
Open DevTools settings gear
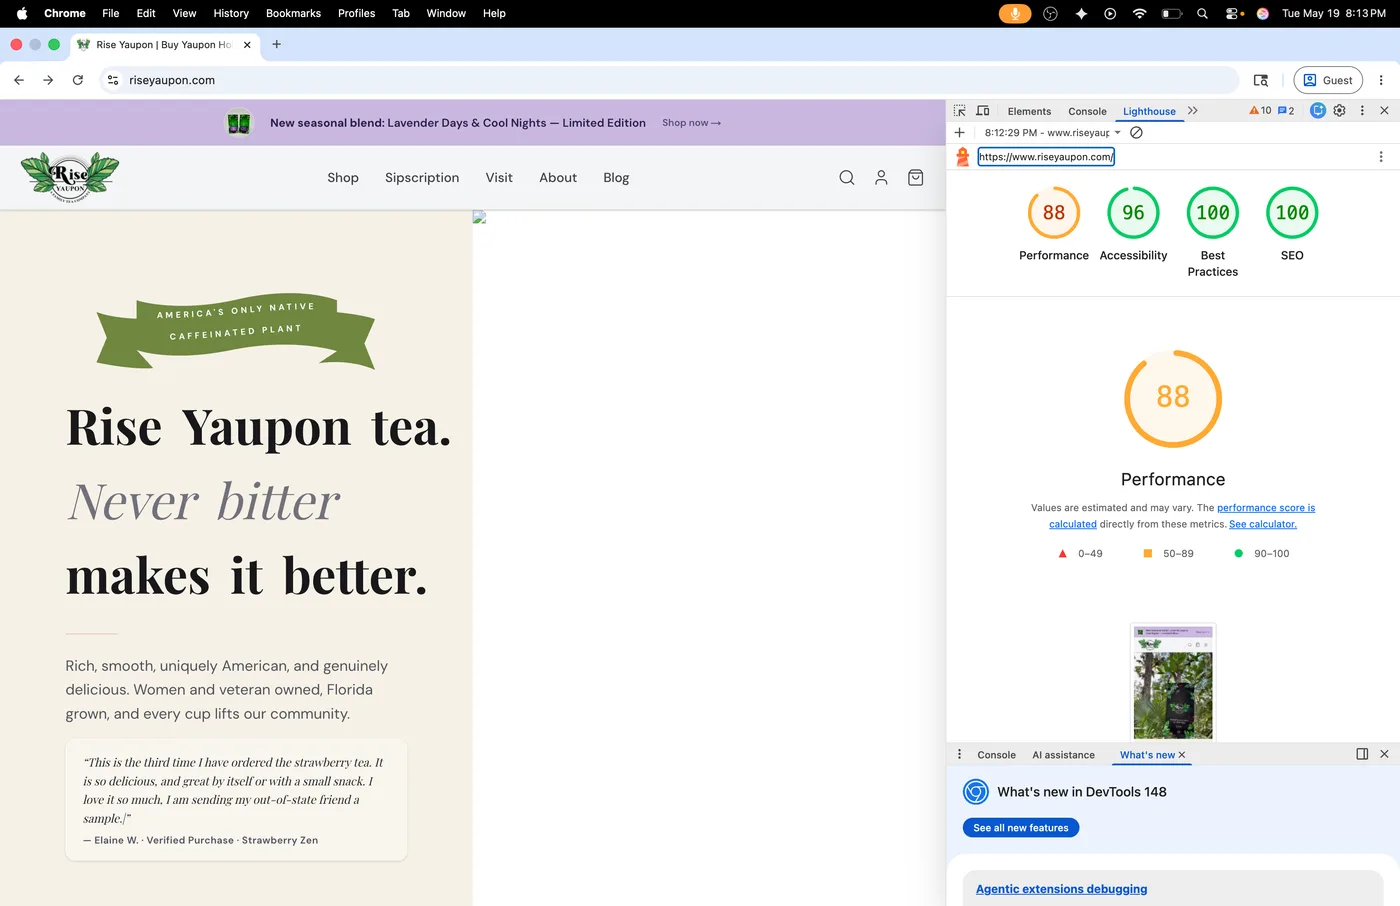point(1340,111)
